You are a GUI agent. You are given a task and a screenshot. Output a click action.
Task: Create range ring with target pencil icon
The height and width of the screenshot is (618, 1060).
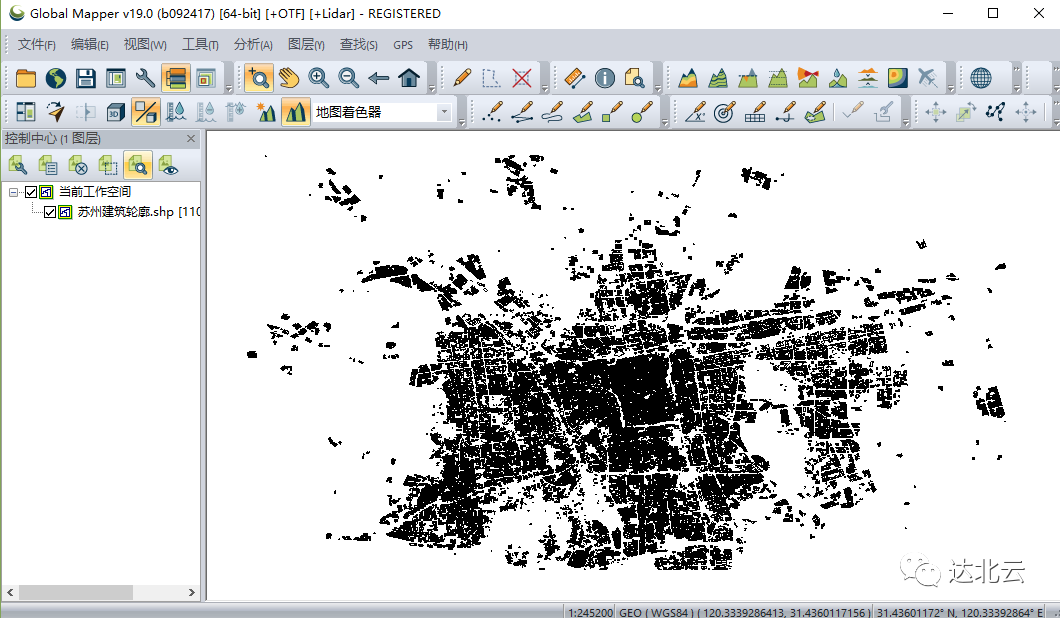(724, 112)
